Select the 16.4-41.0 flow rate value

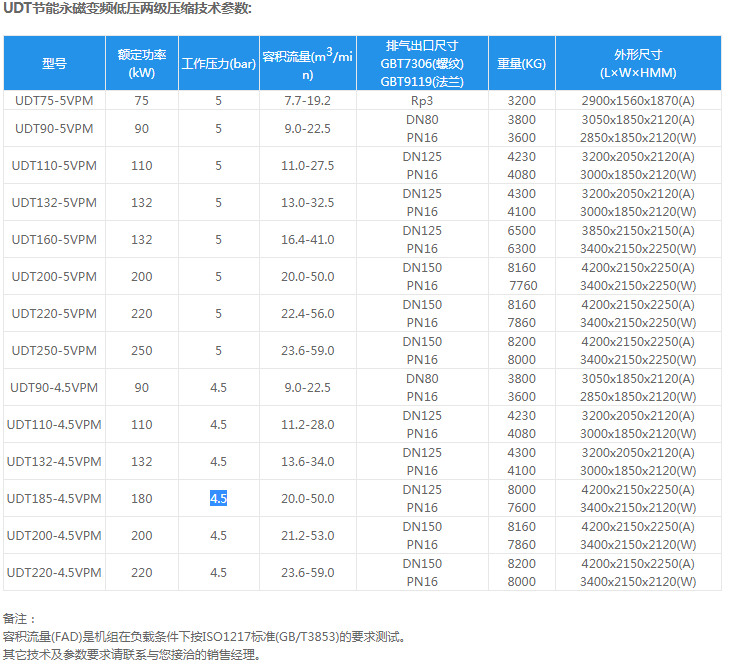click(x=307, y=239)
